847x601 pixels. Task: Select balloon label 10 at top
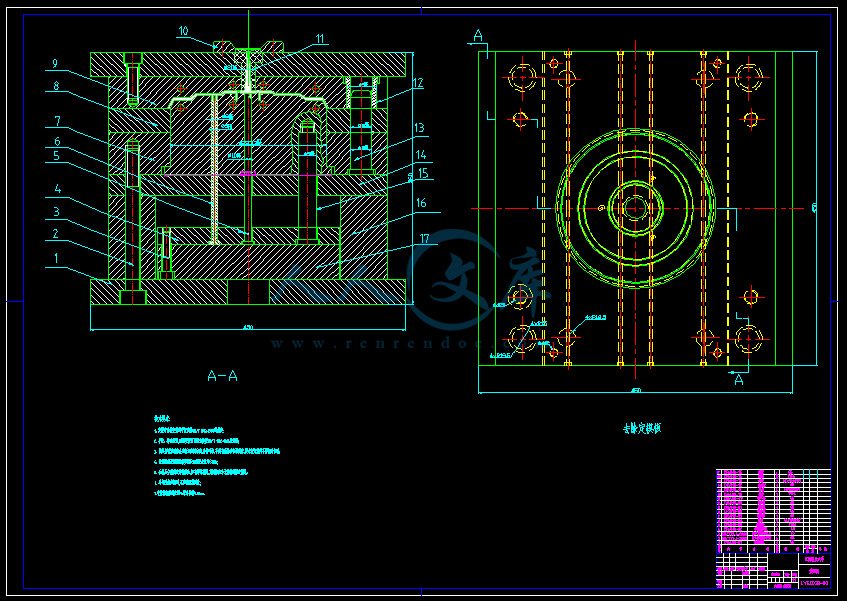[183, 31]
